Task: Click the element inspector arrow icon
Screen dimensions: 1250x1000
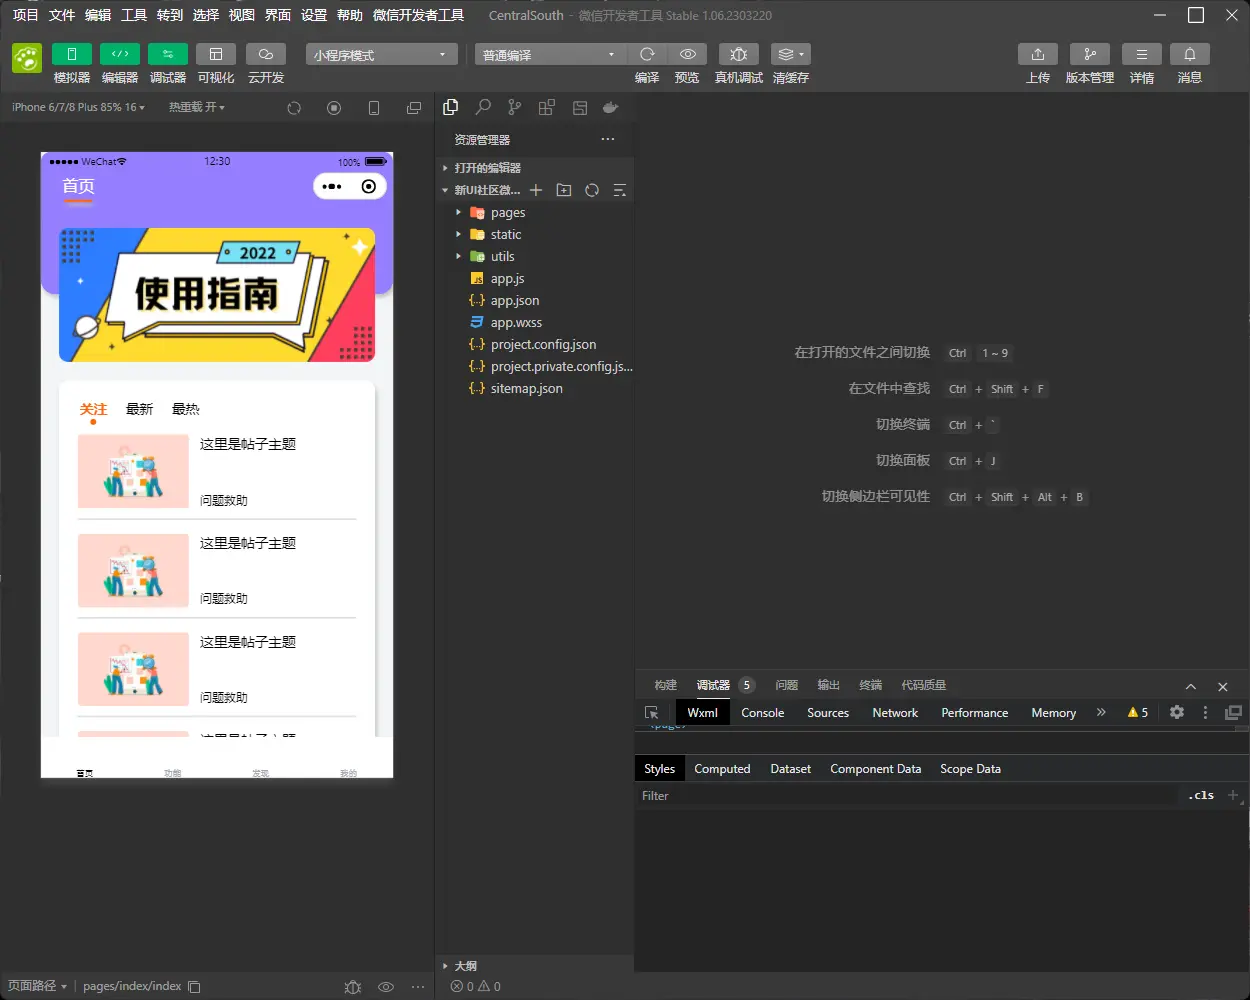Action: point(652,713)
